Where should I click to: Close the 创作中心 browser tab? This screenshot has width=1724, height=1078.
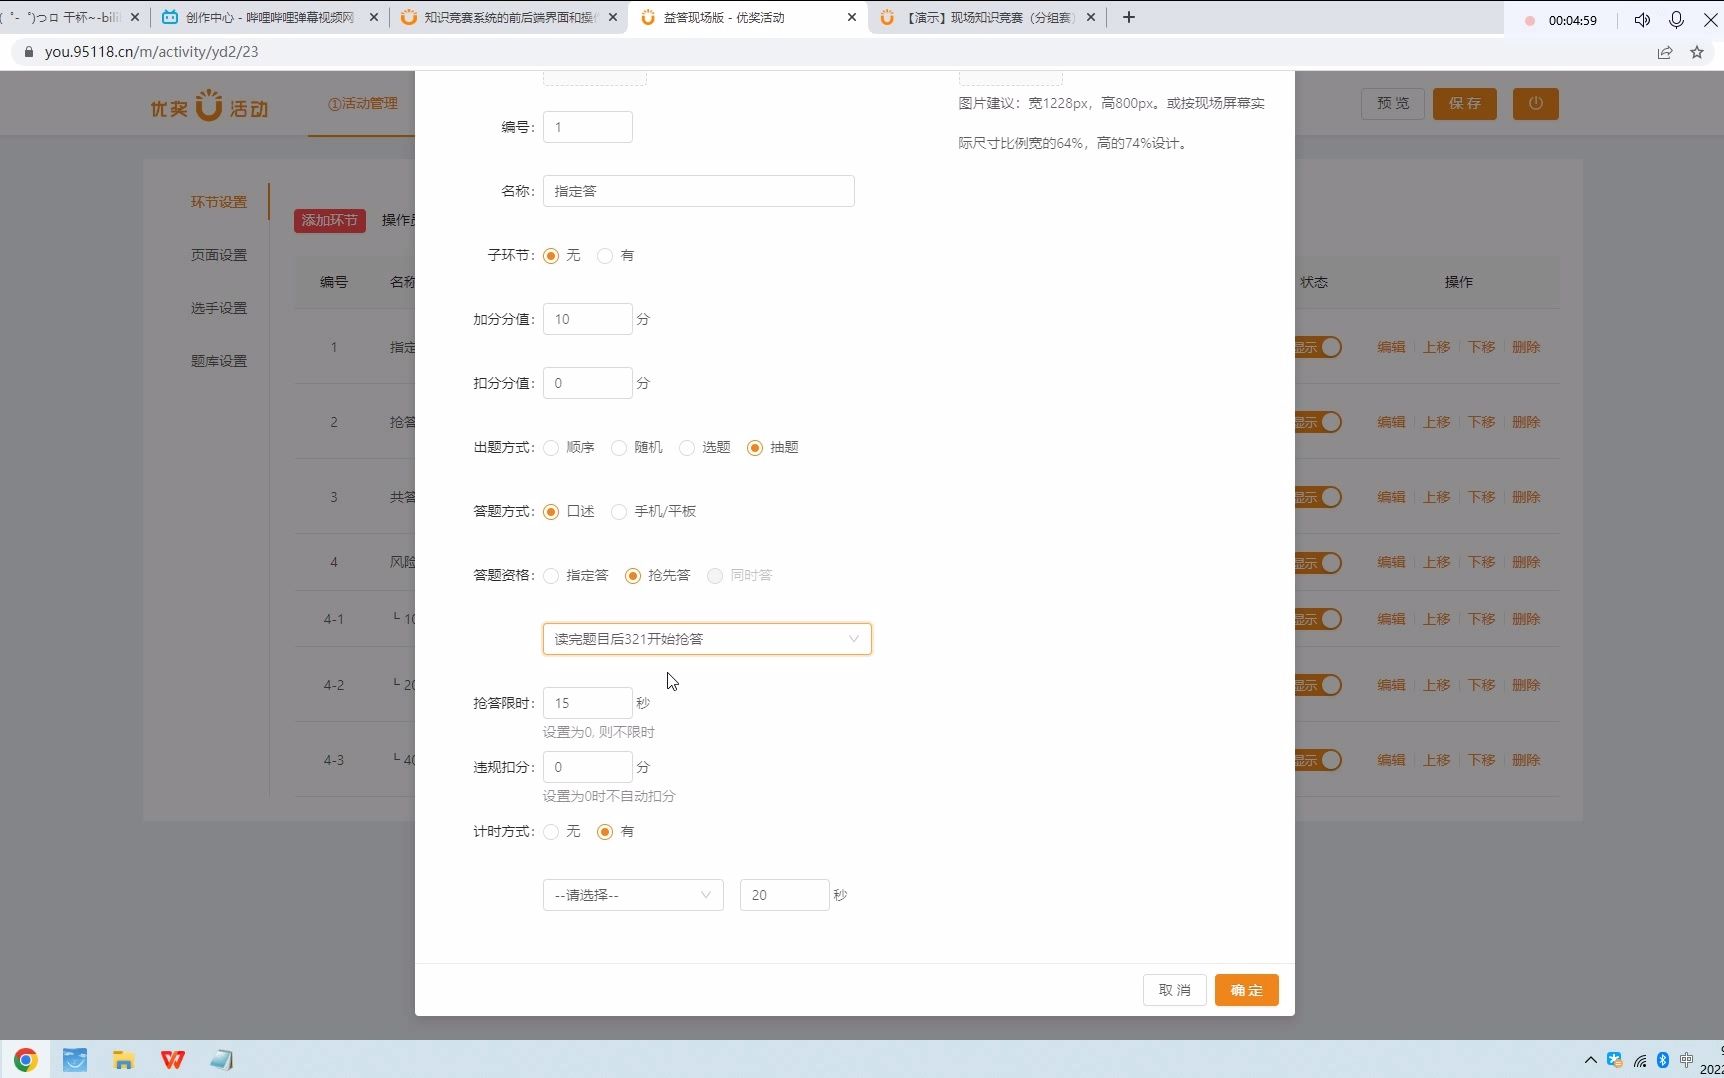click(374, 17)
